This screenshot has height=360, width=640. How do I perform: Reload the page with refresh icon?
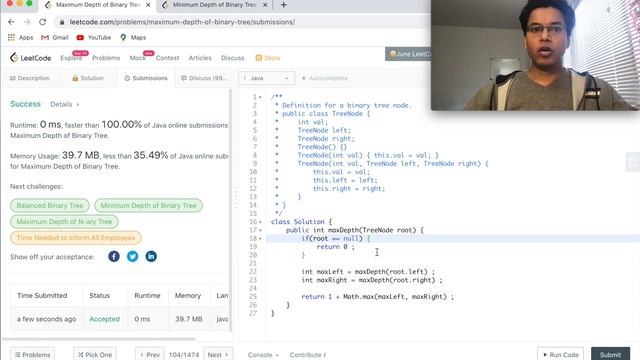pos(42,22)
